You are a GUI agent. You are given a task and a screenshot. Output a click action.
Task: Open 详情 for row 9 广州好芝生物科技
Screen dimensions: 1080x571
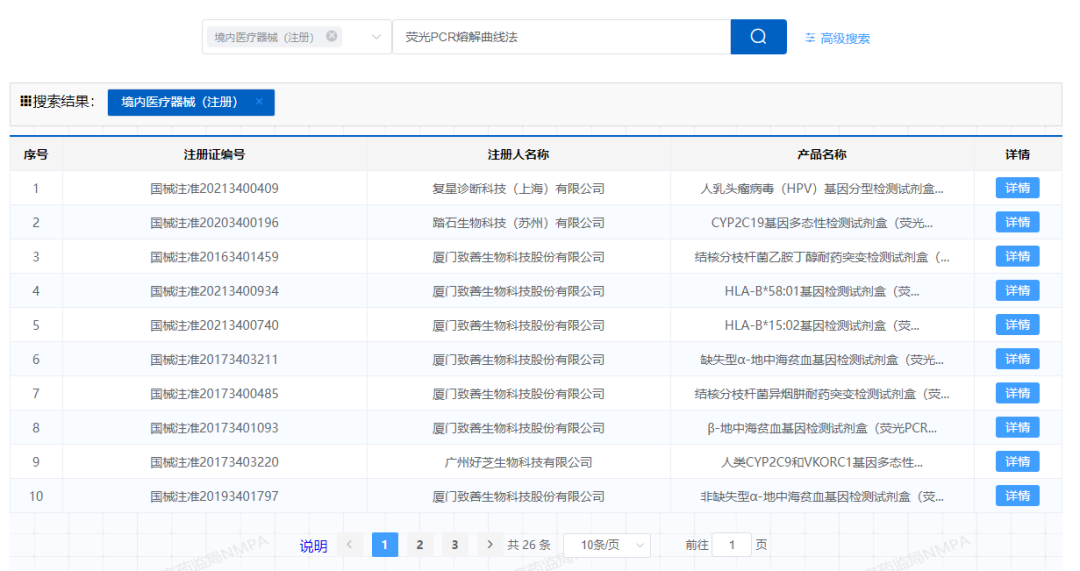1017,462
